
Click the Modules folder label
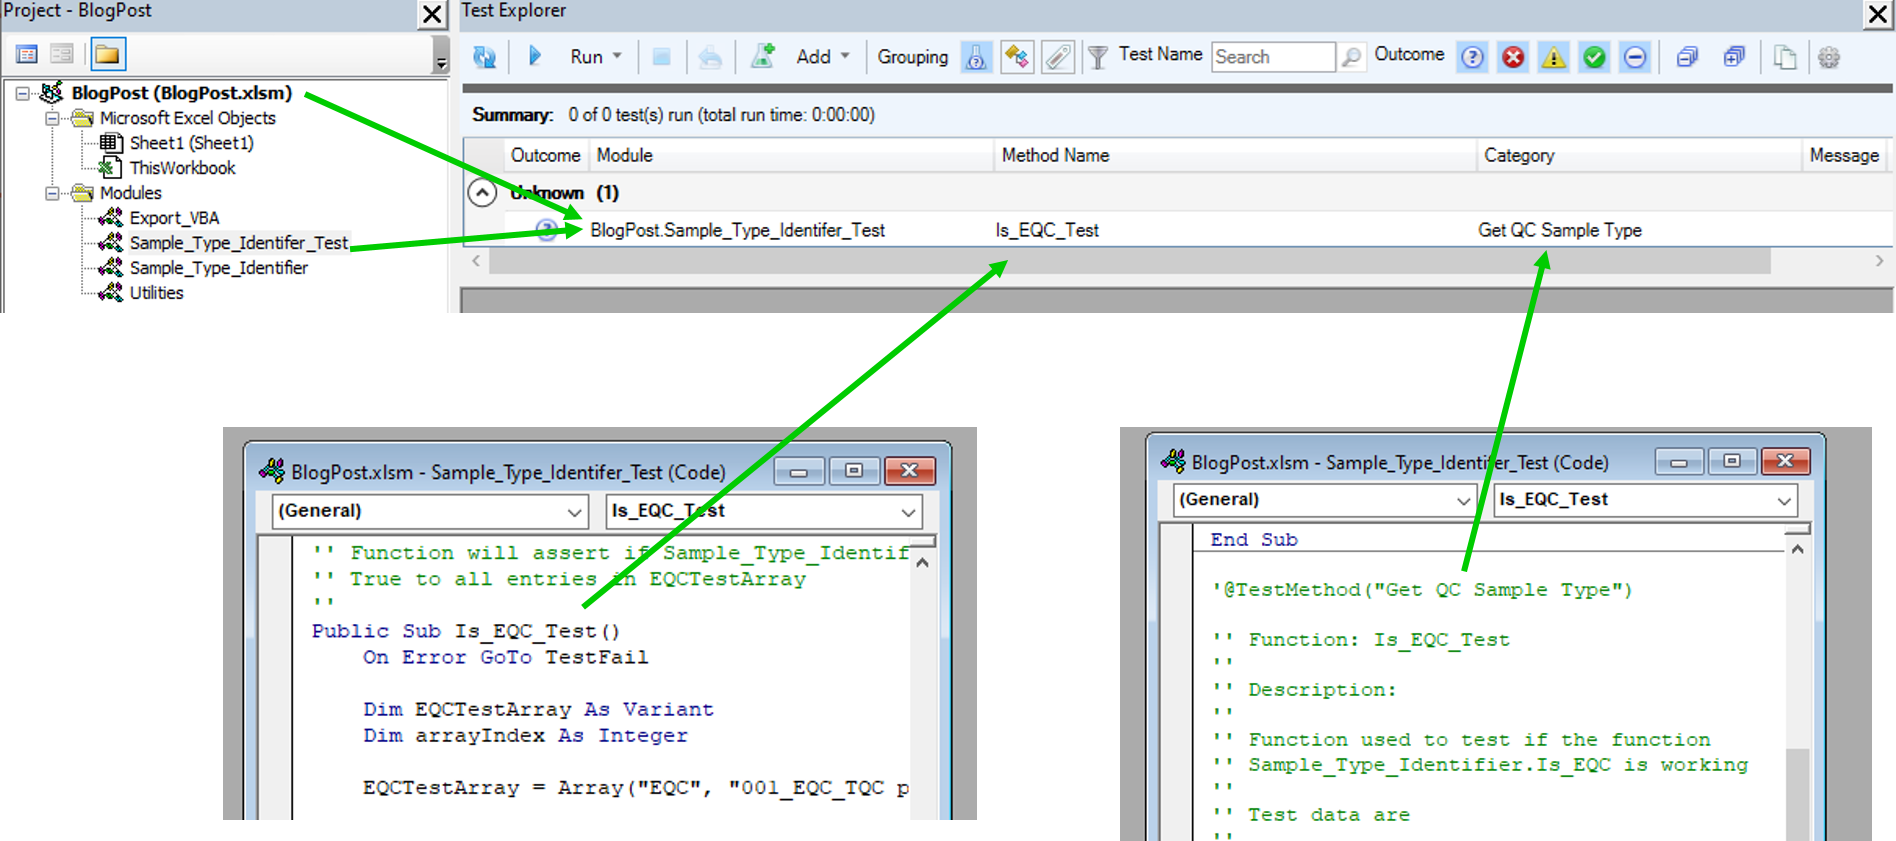(130, 193)
